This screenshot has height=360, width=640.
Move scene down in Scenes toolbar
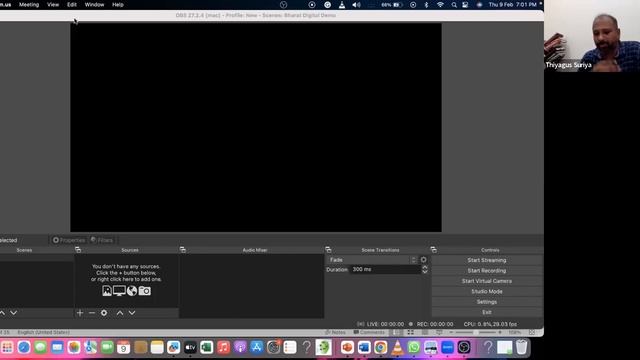click(x=13, y=313)
